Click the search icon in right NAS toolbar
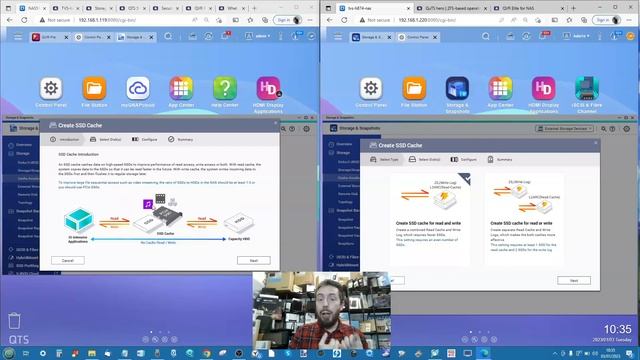Image resolution: width=640 pixels, height=360 pixels. tap(486, 36)
